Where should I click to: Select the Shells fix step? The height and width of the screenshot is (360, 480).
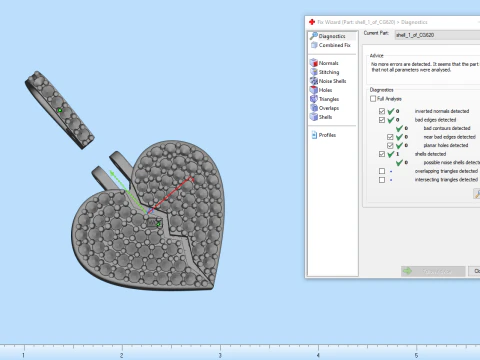(321, 117)
